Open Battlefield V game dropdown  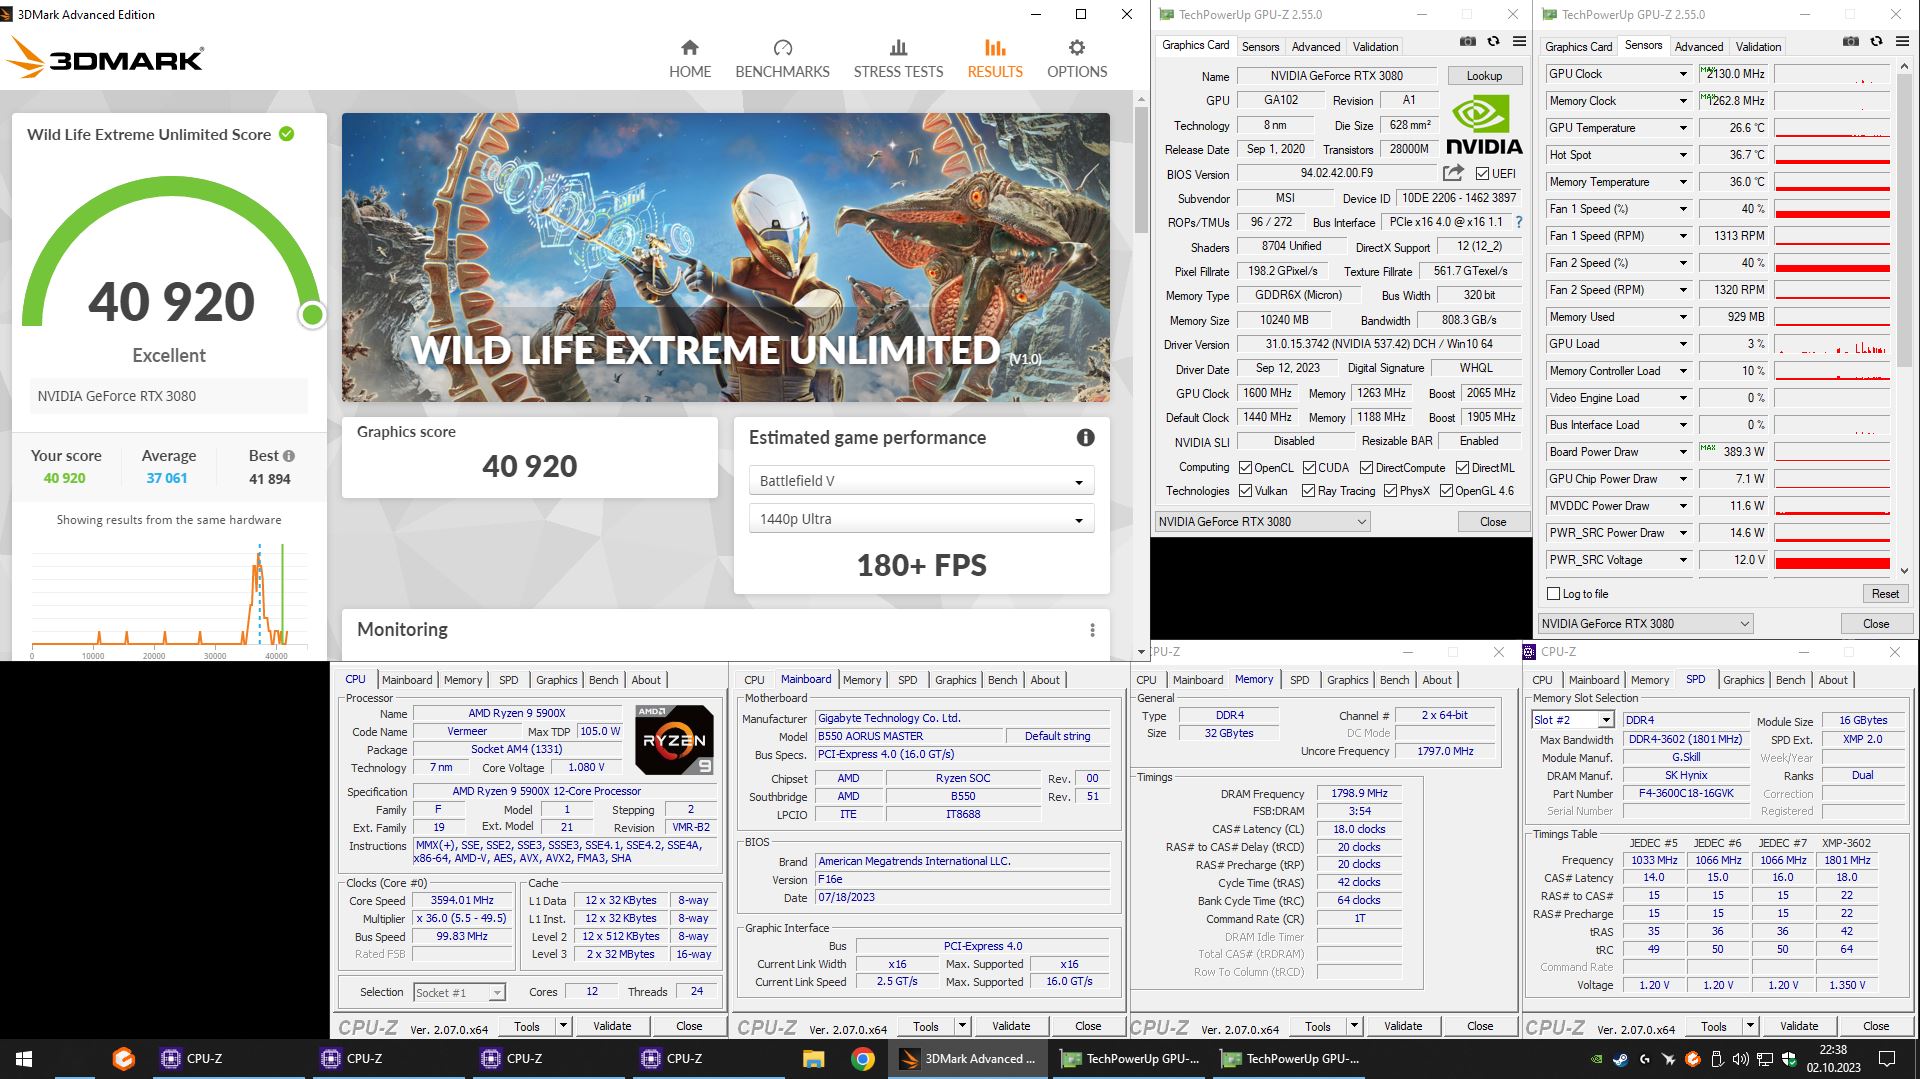pyautogui.click(x=921, y=481)
